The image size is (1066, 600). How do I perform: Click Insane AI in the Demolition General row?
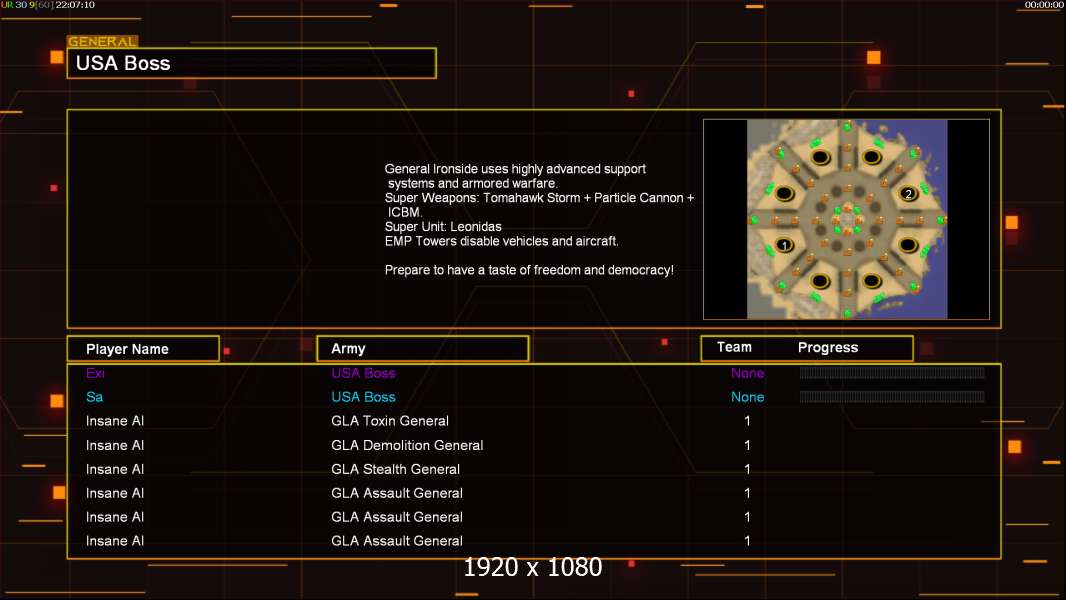point(115,445)
